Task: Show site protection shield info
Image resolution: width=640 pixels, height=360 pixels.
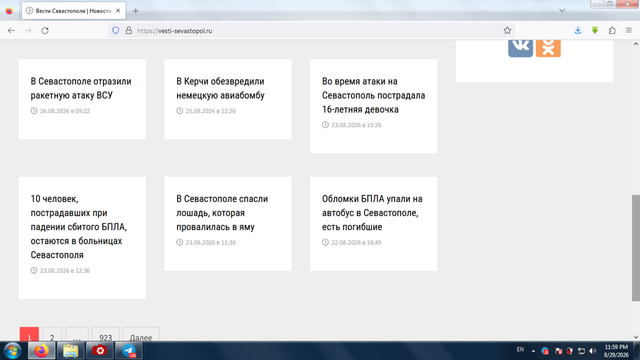Action: [116, 31]
